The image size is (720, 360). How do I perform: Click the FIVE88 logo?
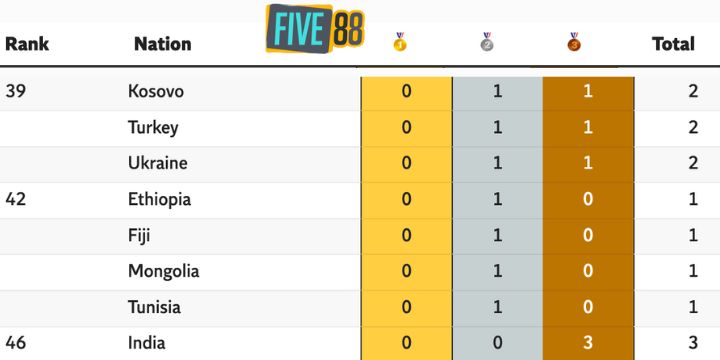pyautogui.click(x=315, y=28)
